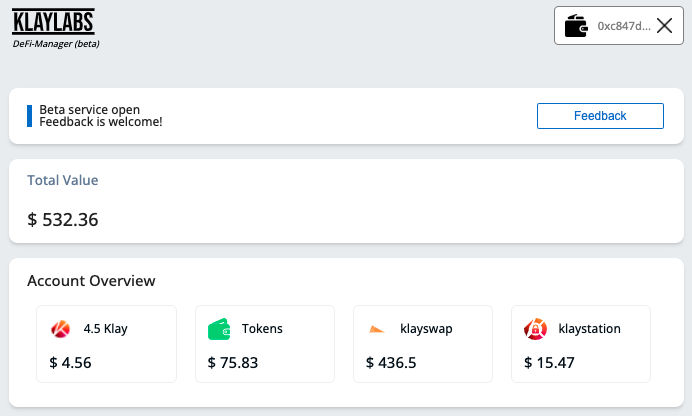Click the black wallet icon beside the address
The image size is (692, 416).
(576, 26)
